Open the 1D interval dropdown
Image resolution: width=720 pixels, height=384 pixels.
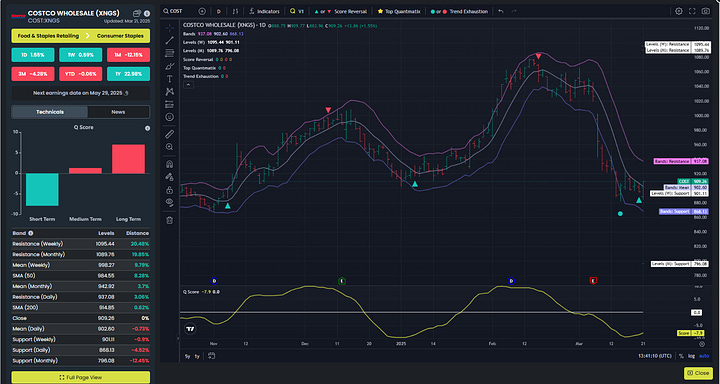(219, 11)
